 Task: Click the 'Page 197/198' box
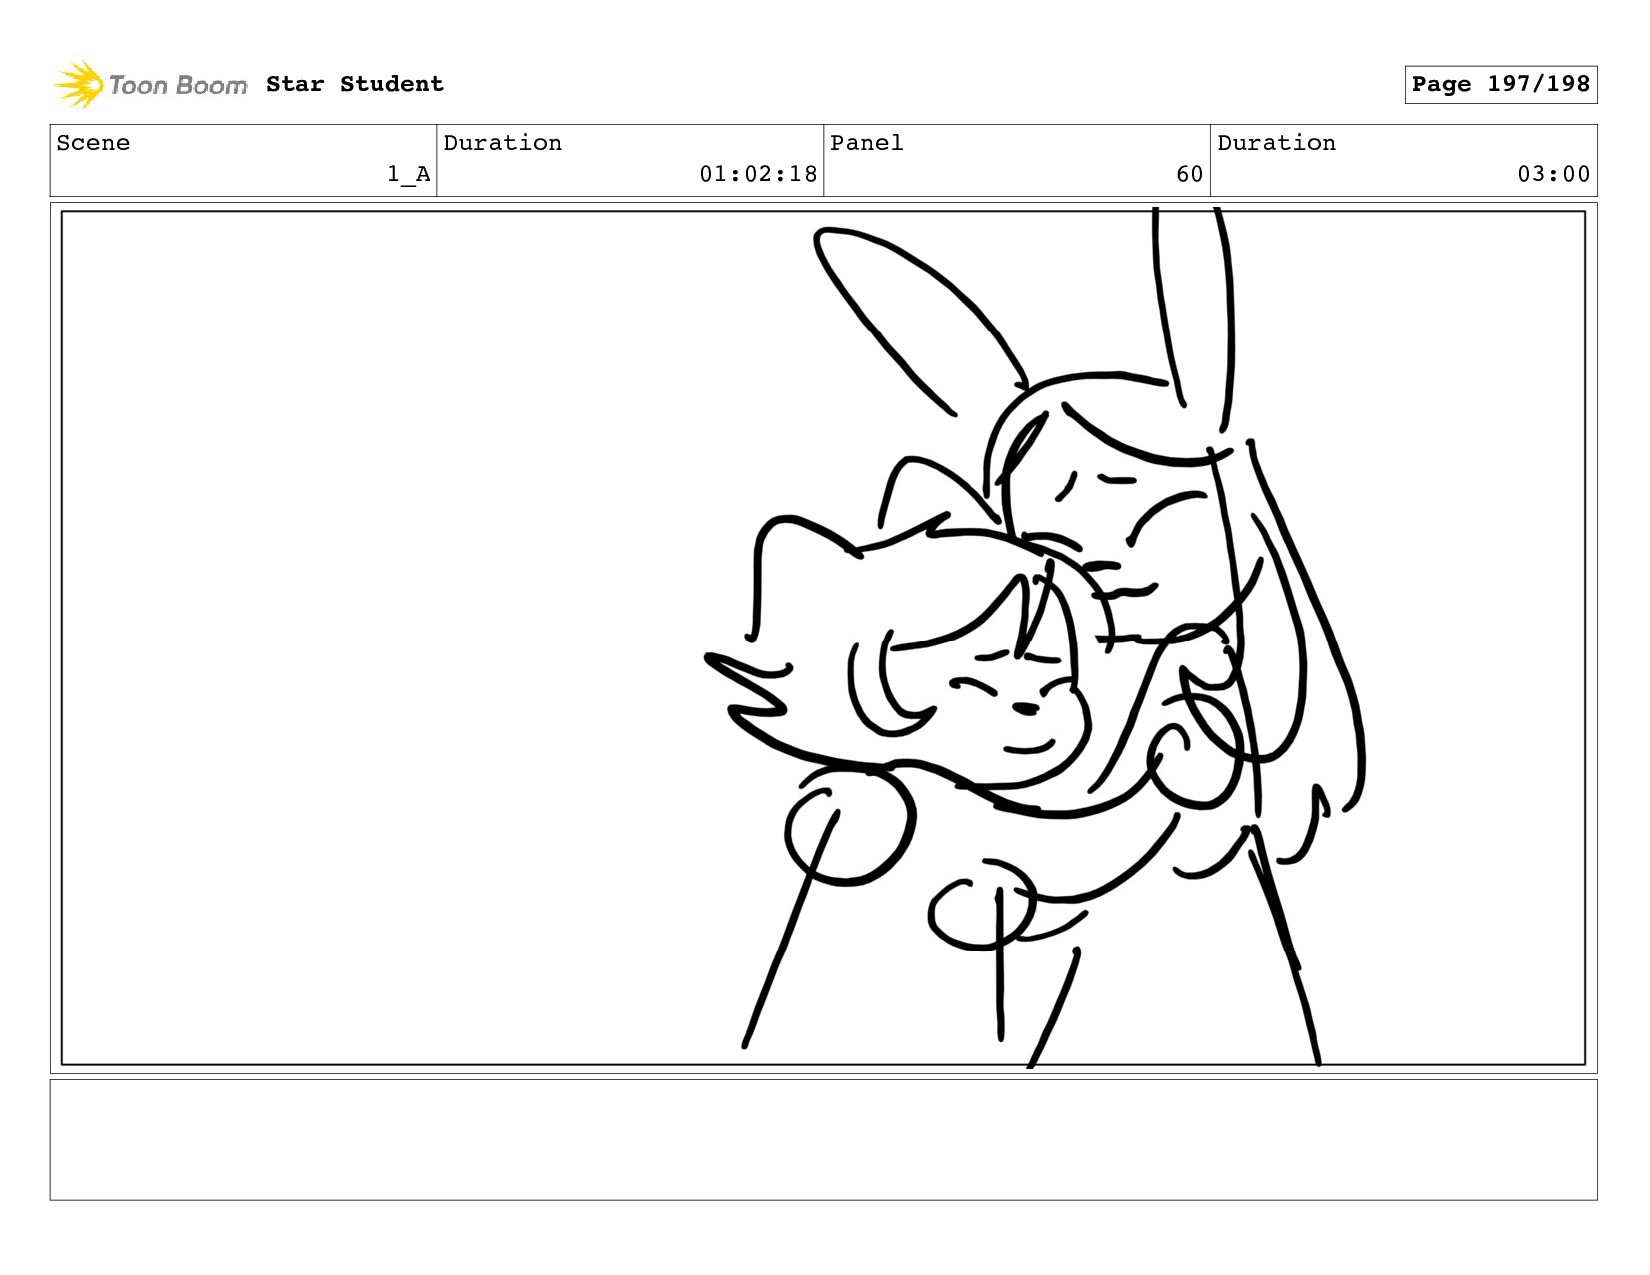tap(1500, 84)
